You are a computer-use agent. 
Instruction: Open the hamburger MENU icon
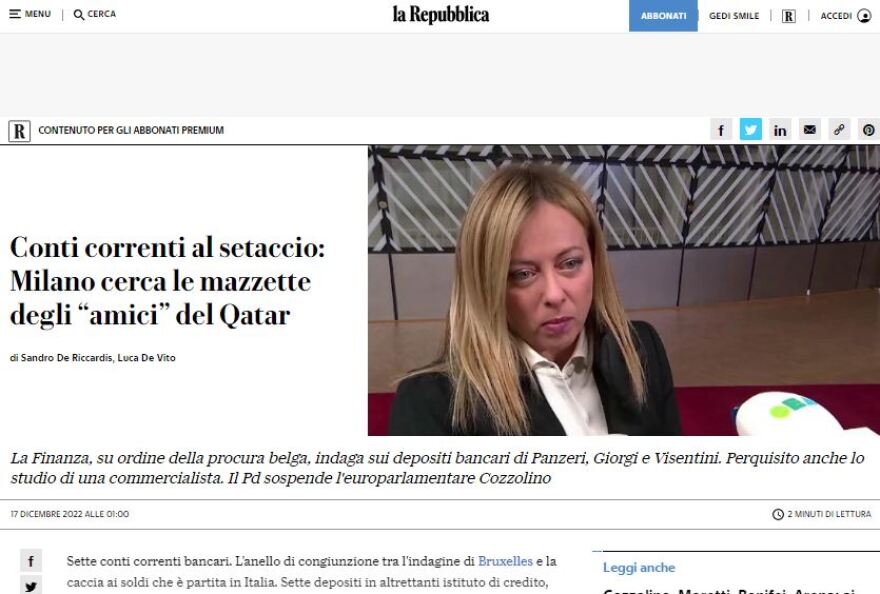coord(15,14)
